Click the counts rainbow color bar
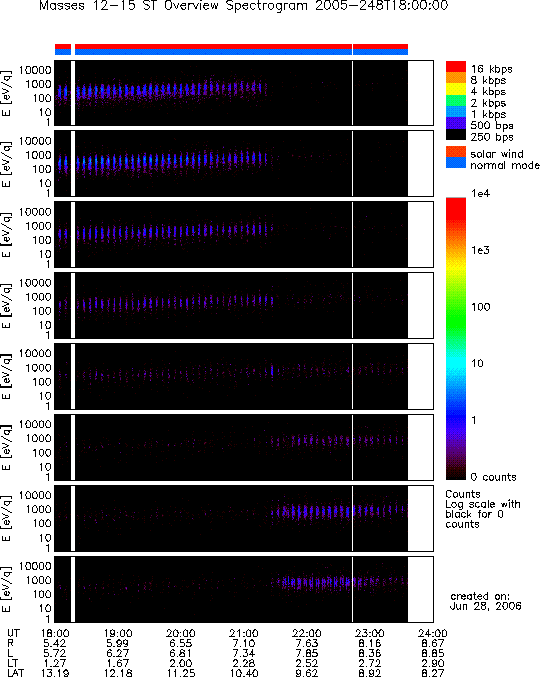Image resolution: width=540 pixels, height=677 pixels. [x=456, y=338]
